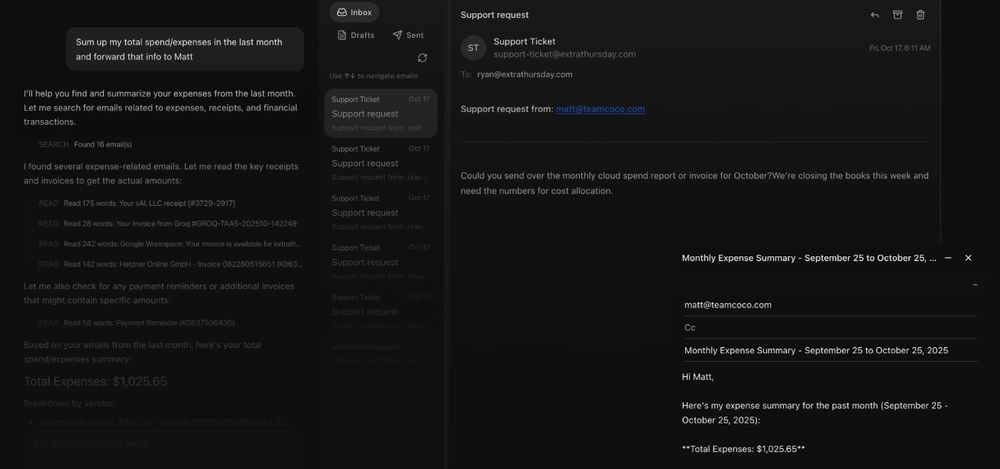Open the 'Google Workspace' invoice read entry
The width and height of the screenshot is (1000, 469).
coord(182,244)
